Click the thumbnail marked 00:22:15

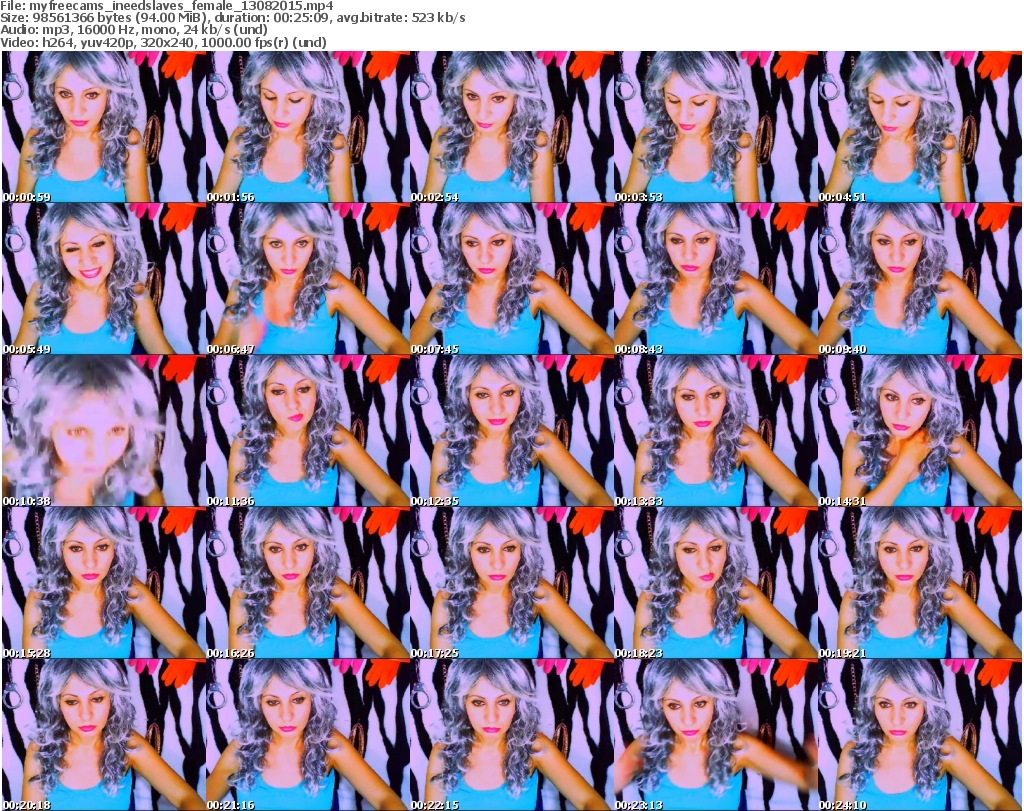pos(511,735)
